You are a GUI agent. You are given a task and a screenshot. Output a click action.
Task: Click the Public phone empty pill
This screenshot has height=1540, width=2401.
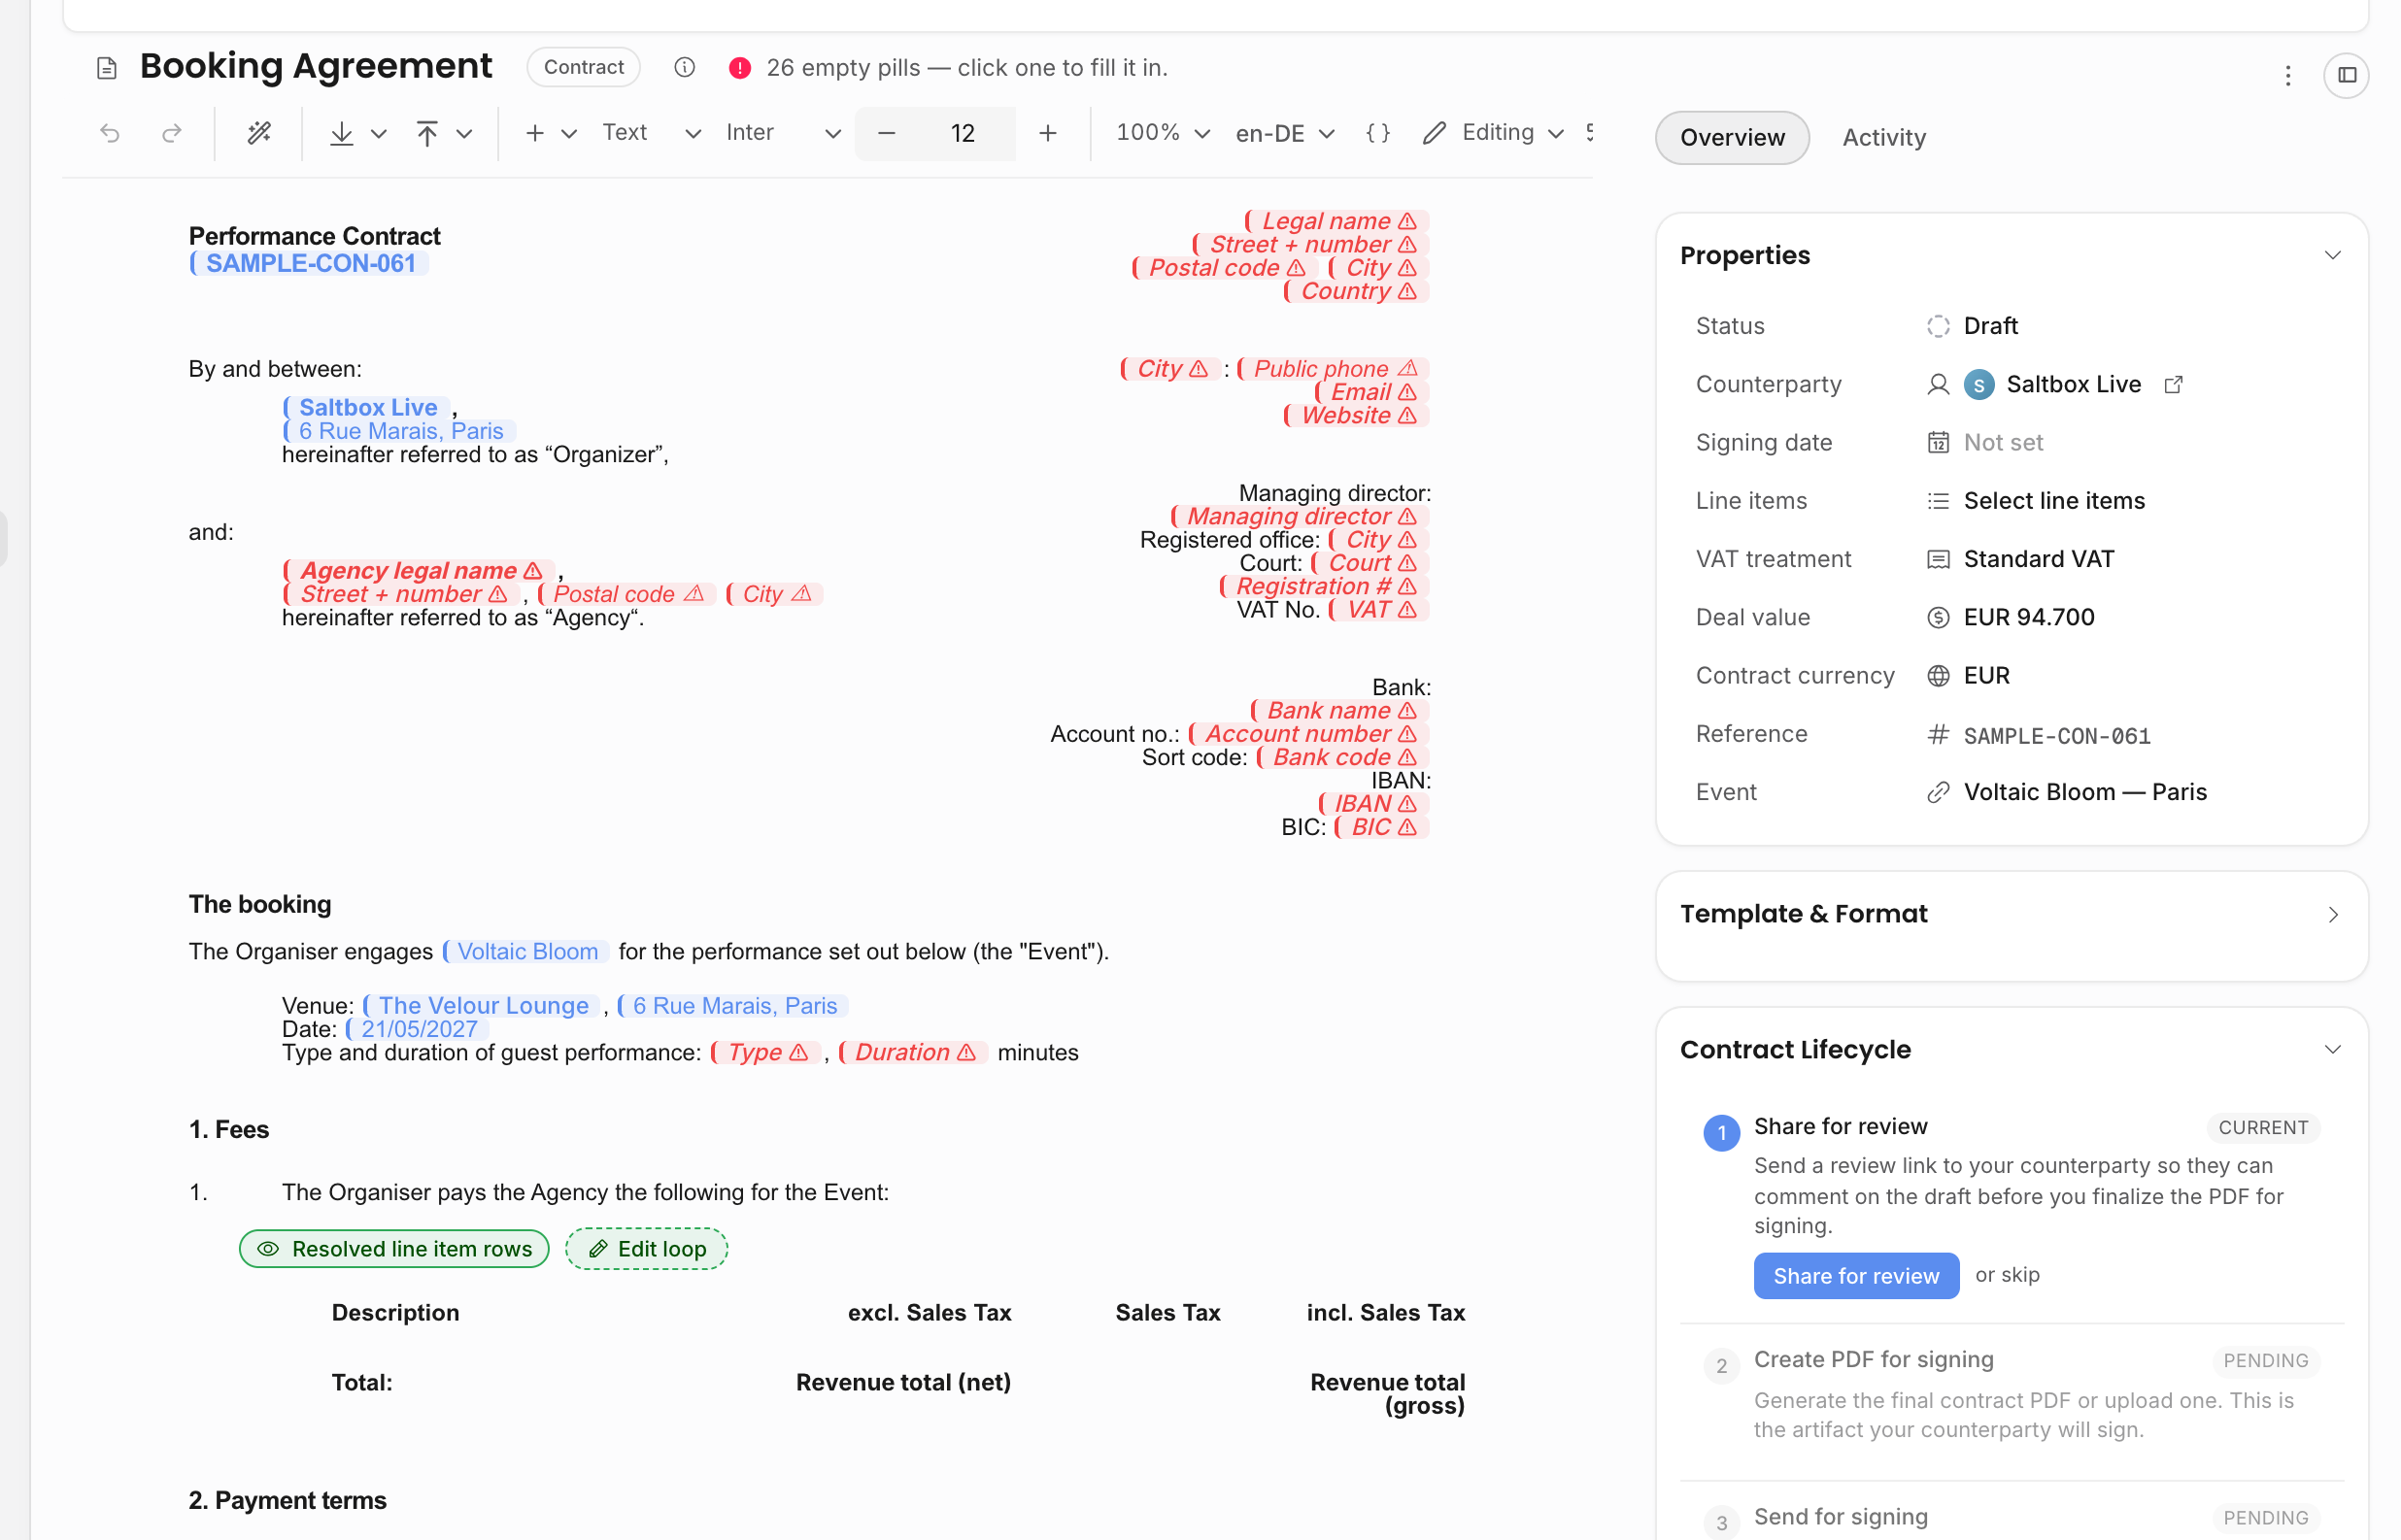(x=1333, y=368)
